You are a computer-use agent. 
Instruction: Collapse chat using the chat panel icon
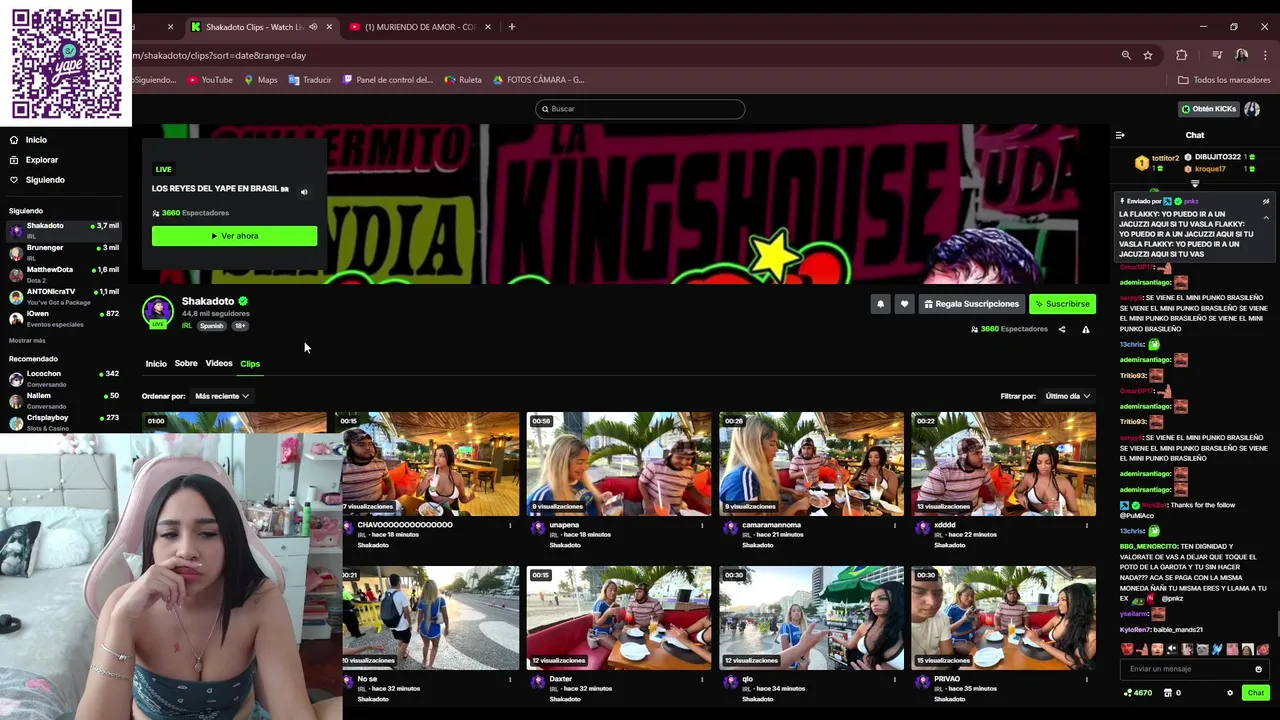1120,135
